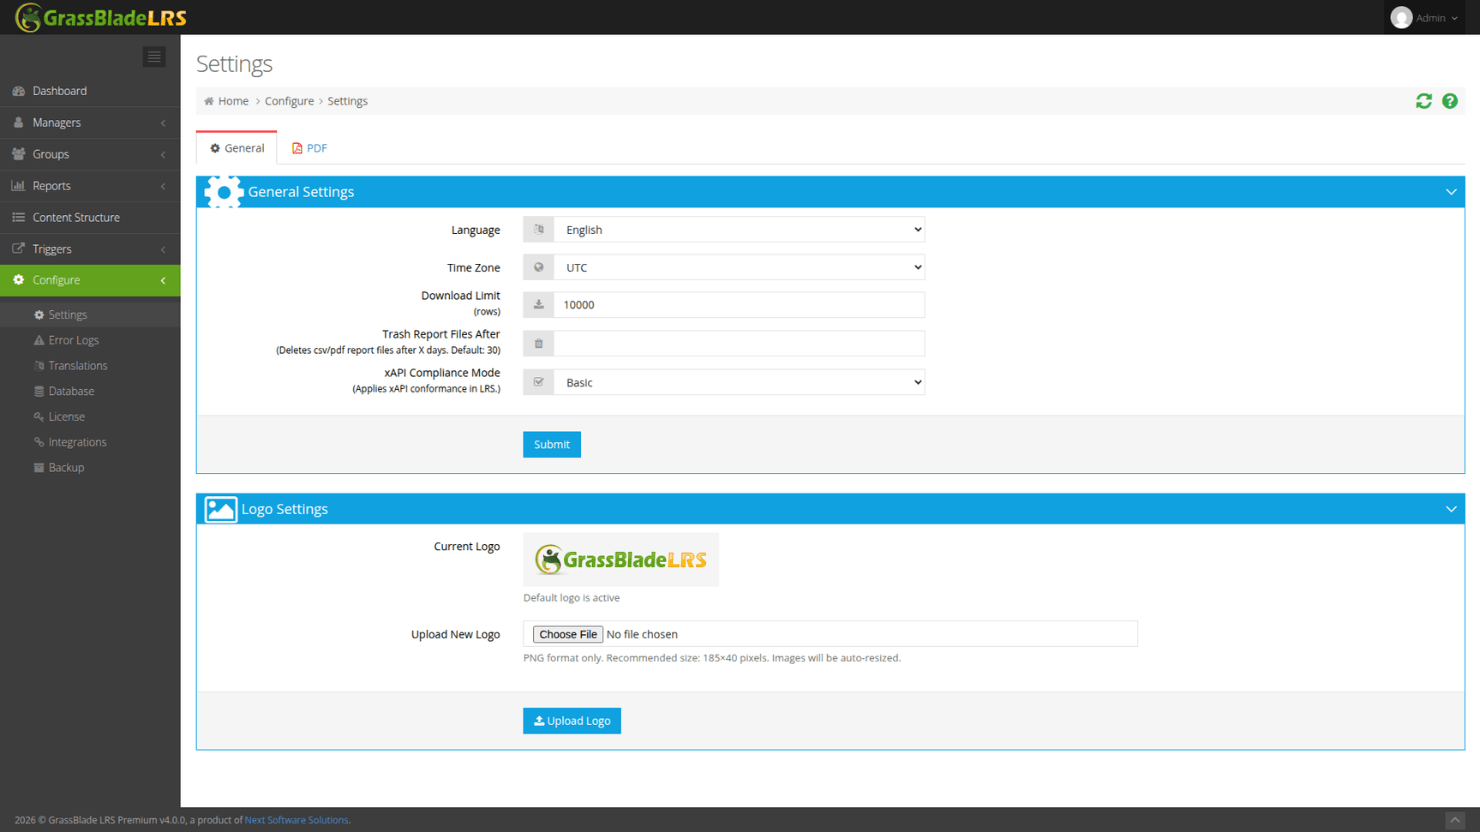Go to Configure in the breadcrumb

point(289,101)
